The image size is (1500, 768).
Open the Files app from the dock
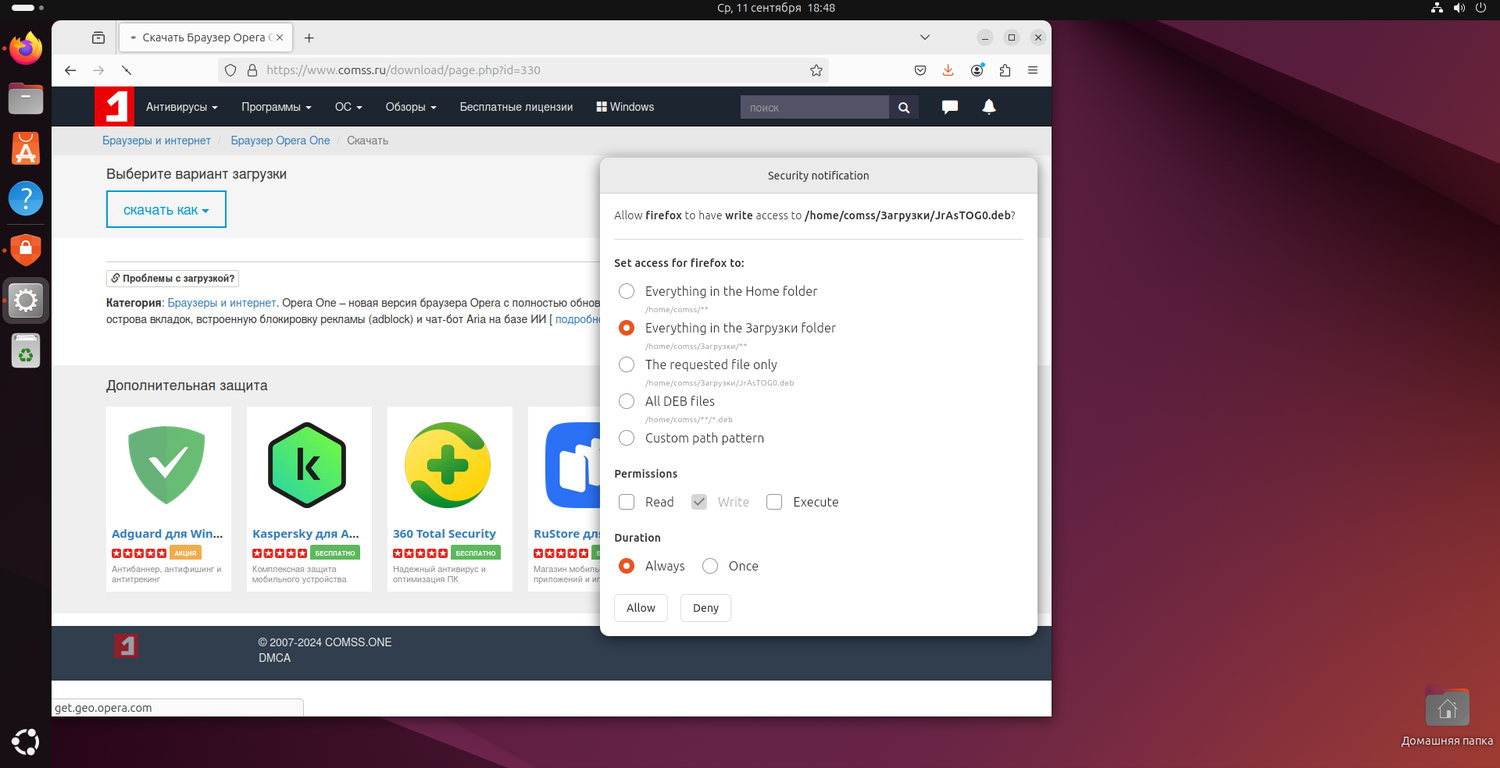26,98
